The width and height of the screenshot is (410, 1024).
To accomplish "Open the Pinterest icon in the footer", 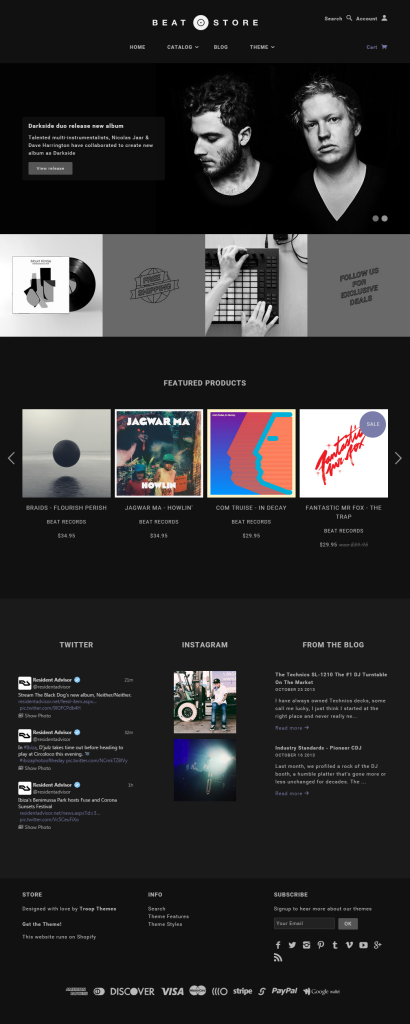I will tap(321, 945).
